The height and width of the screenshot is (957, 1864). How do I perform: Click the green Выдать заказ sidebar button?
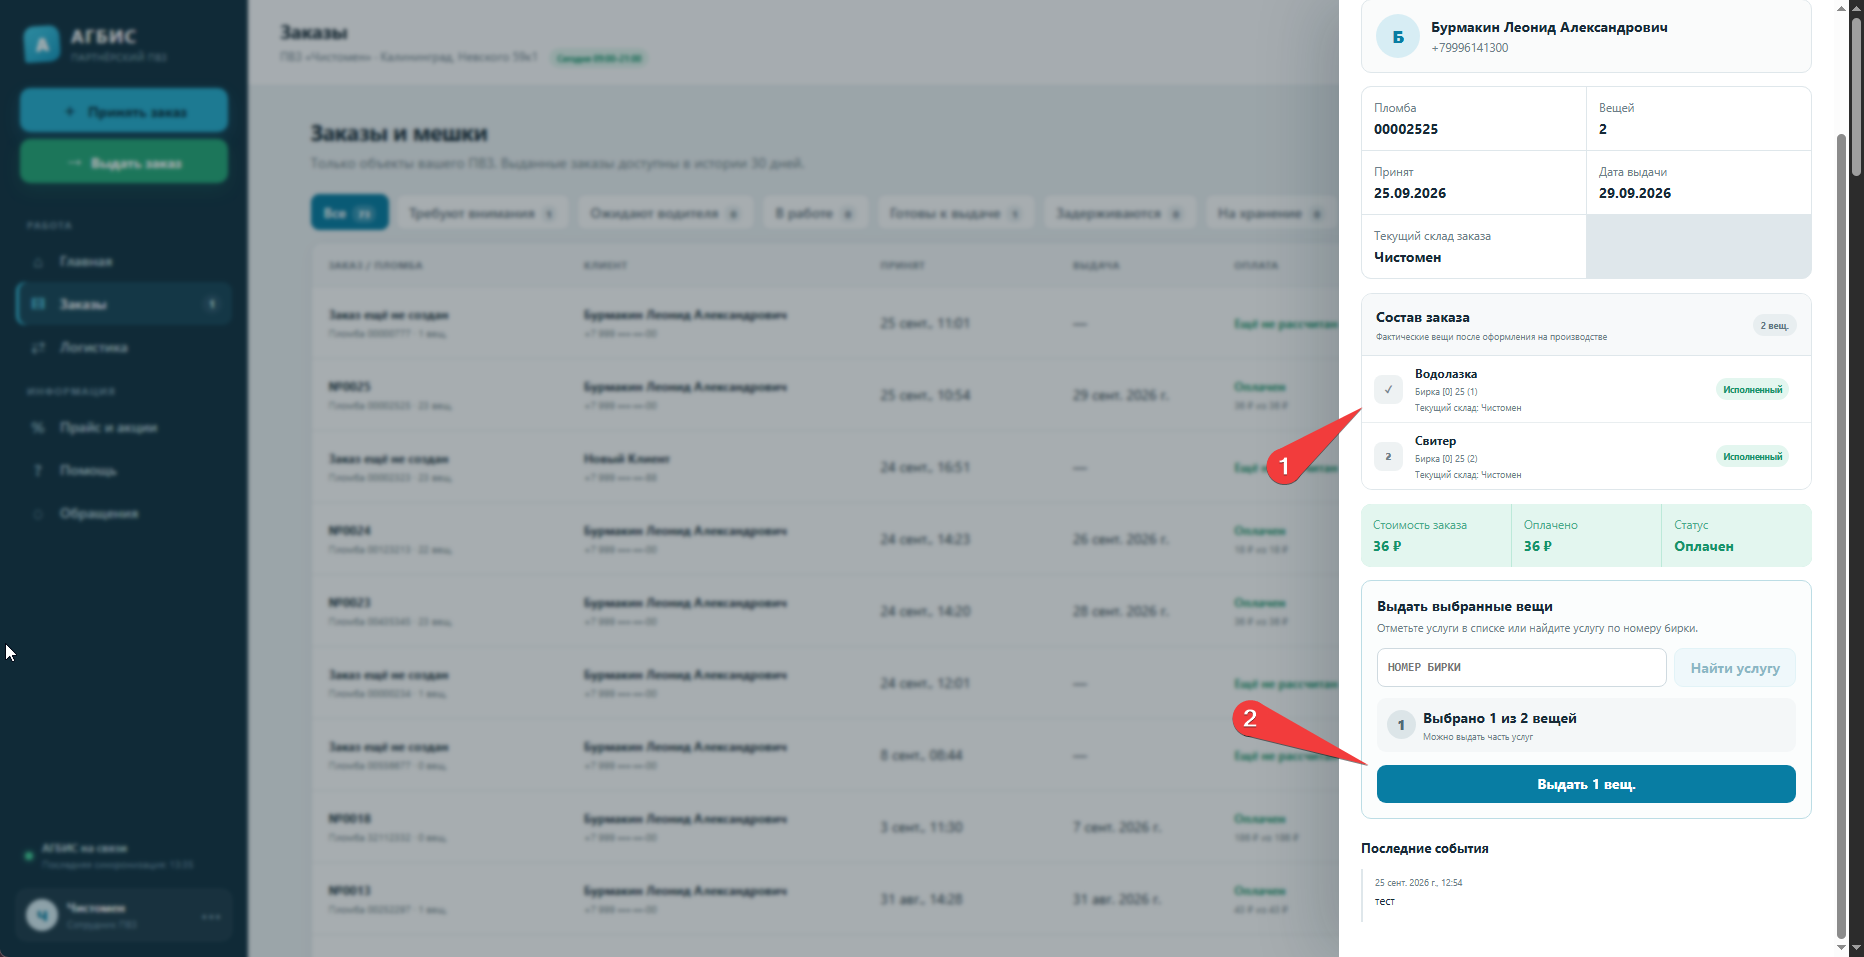pos(124,162)
